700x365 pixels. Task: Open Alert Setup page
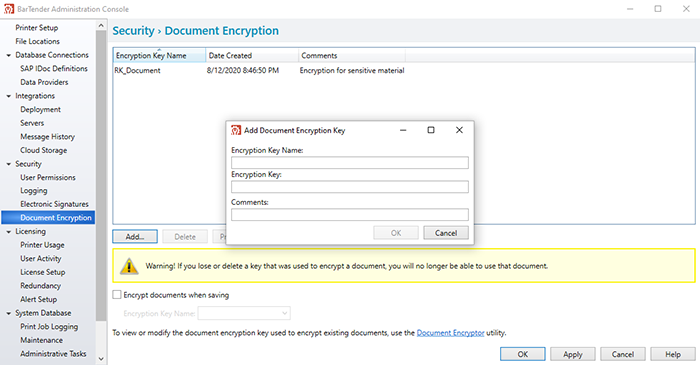point(38,299)
